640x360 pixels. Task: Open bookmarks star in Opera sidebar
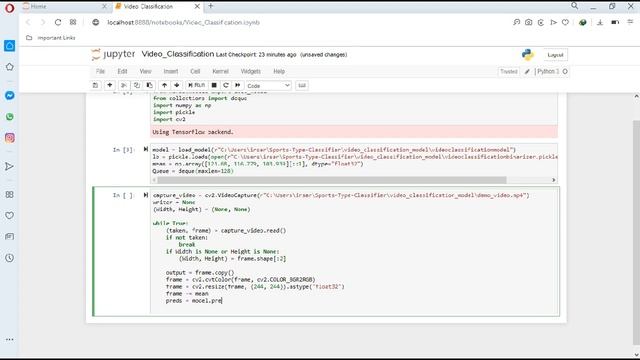pyautogui.click(x=9, y=67)
